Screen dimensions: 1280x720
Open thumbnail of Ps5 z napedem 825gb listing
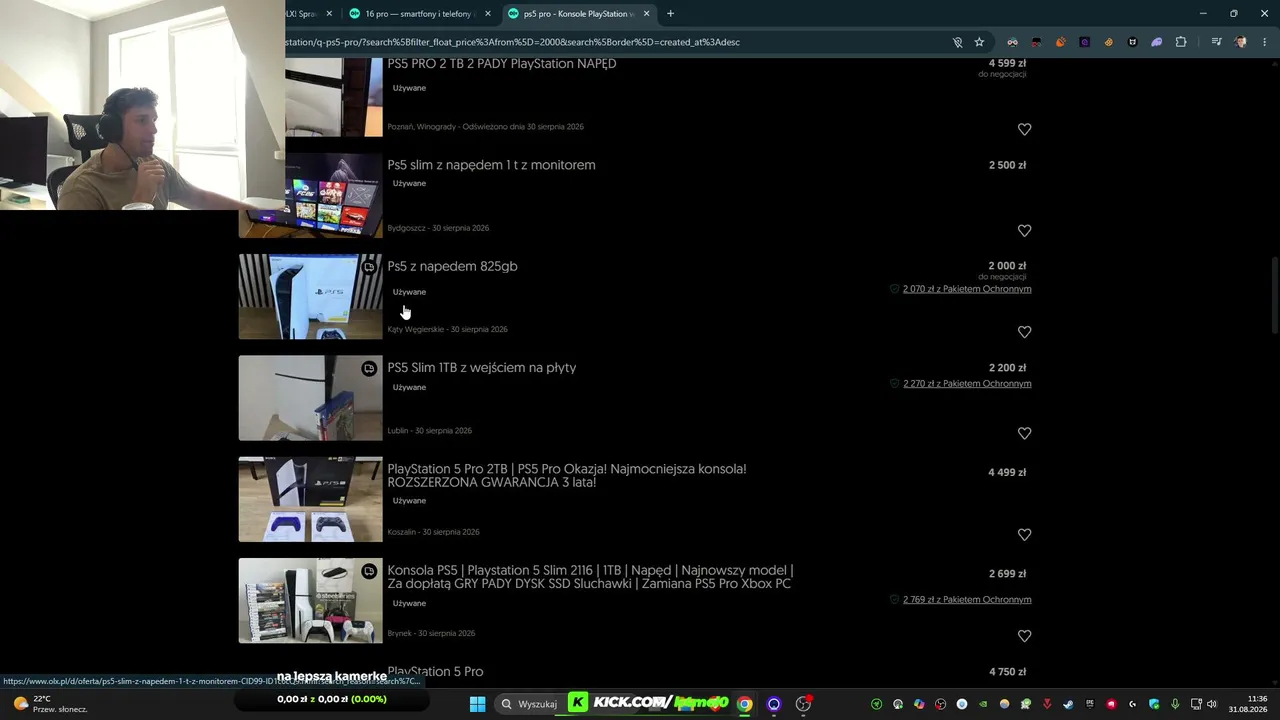[310, 297]
